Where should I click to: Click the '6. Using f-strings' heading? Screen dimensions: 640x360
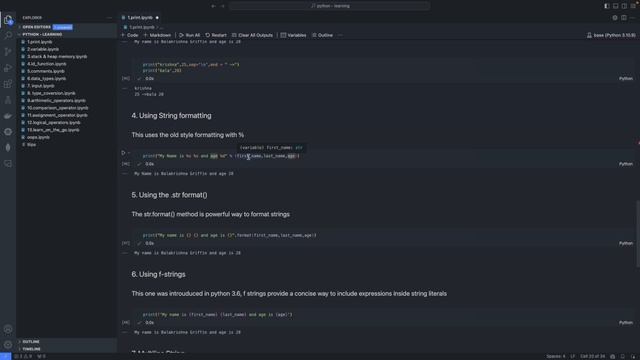158,274
